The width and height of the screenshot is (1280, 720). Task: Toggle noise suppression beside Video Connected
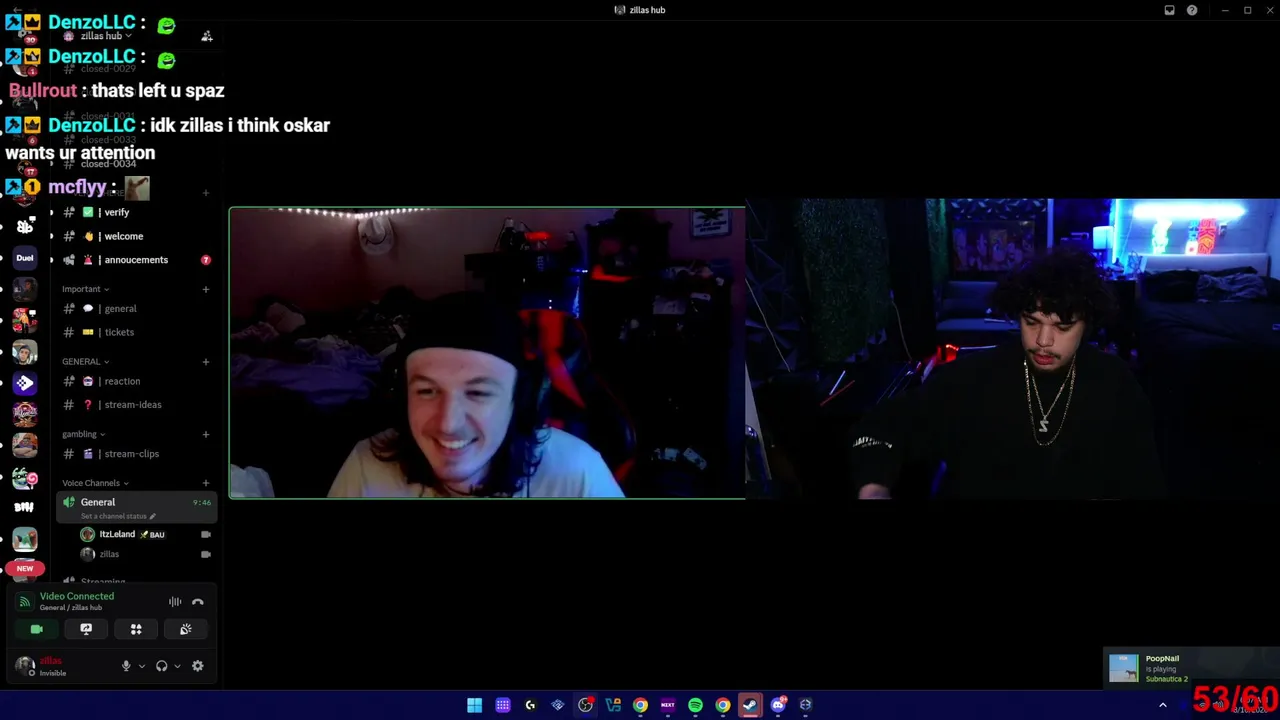175,602
